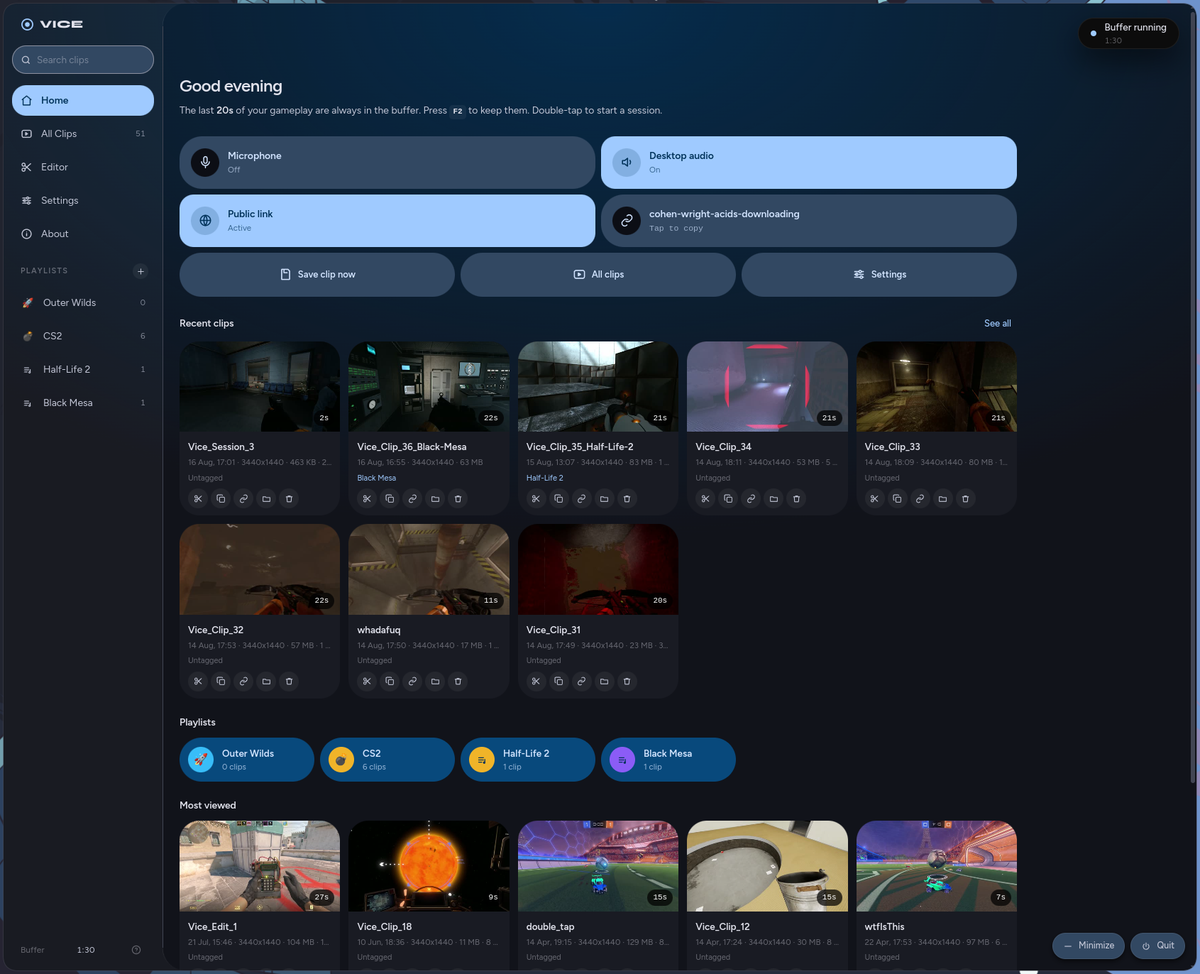Open Outer Wilds playlist chip

(x=247, y=760)
